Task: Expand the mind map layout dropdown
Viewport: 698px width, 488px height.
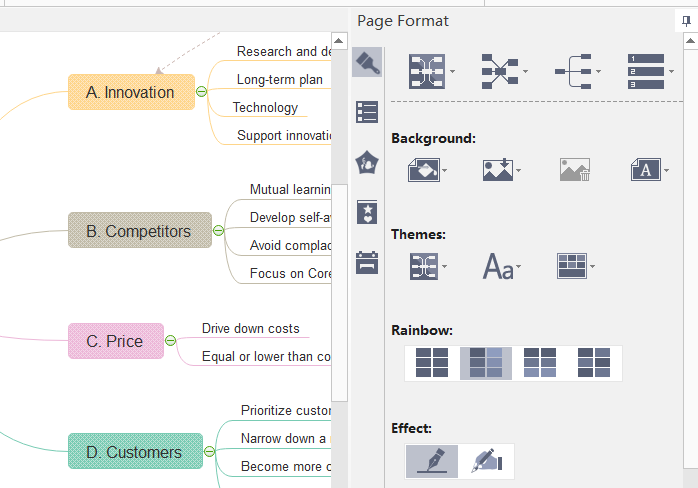Action: tap(454, 71)
